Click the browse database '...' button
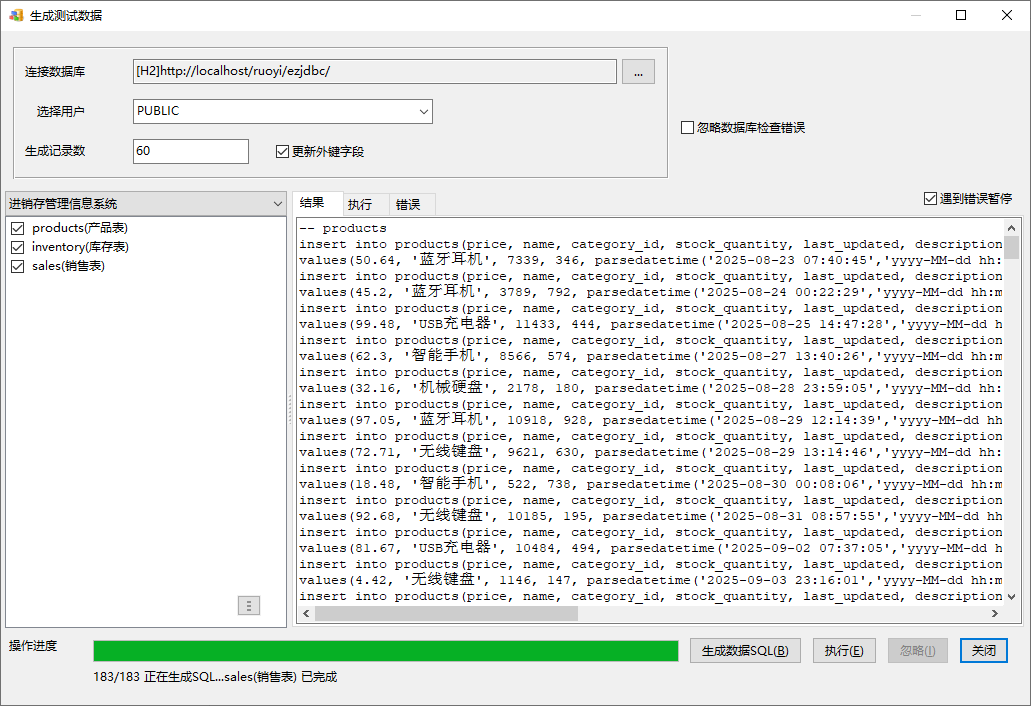 638,71
